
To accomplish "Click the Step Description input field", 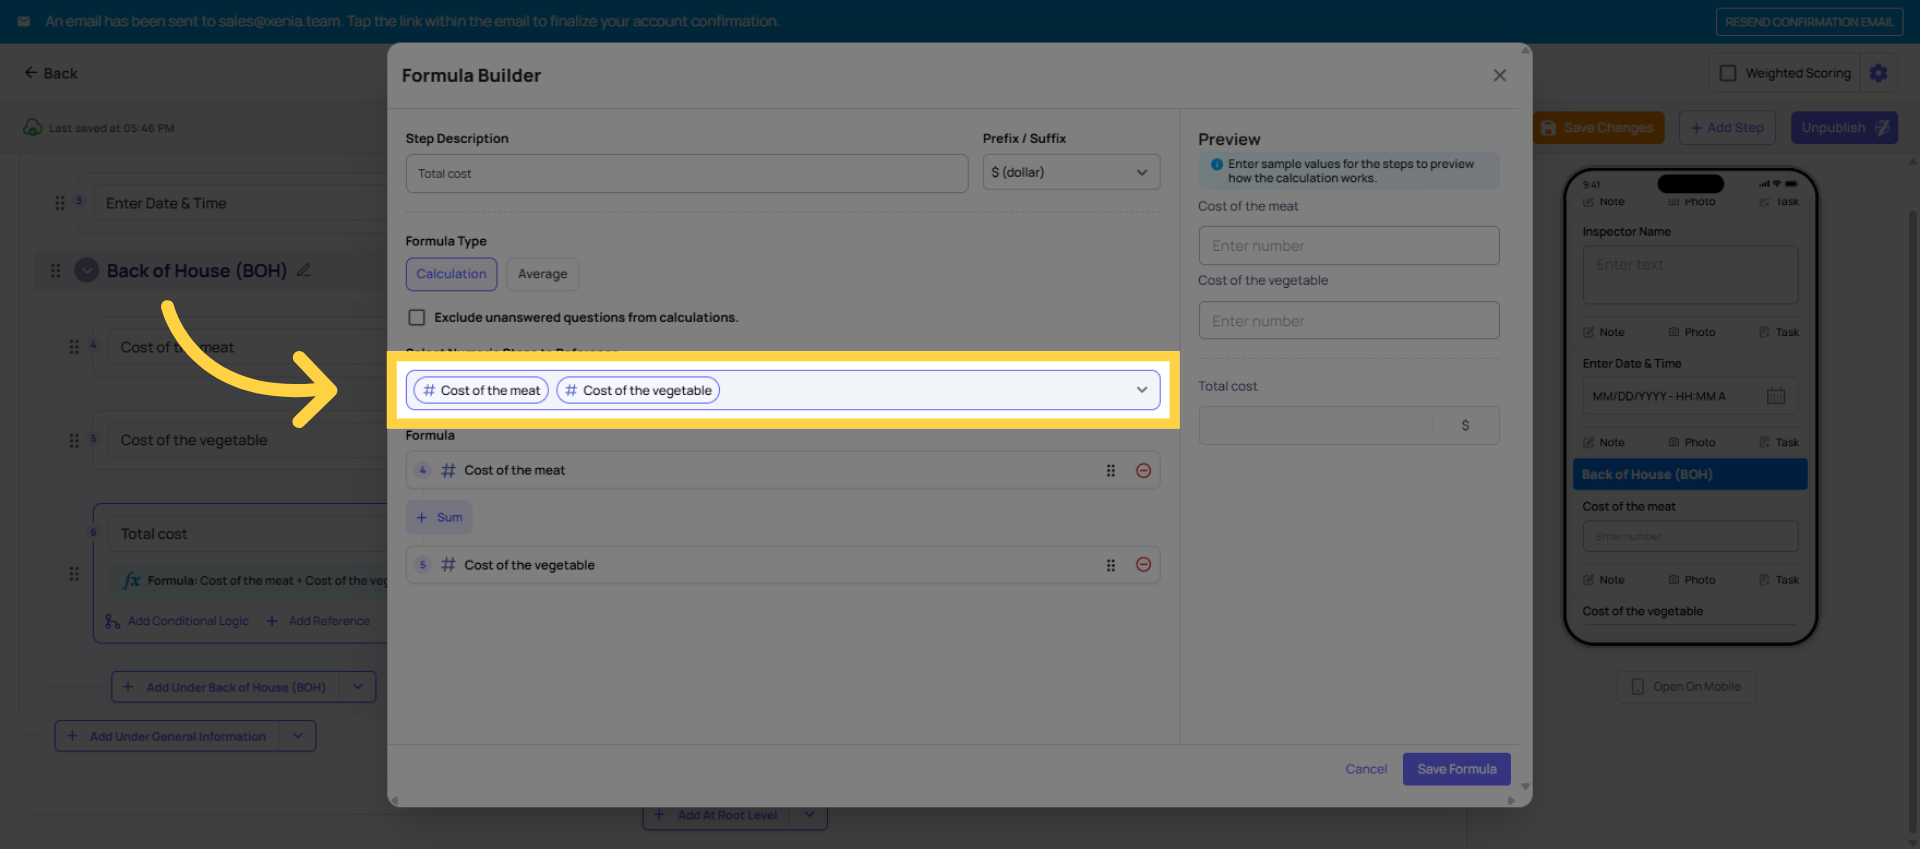I will pos(687,173).
